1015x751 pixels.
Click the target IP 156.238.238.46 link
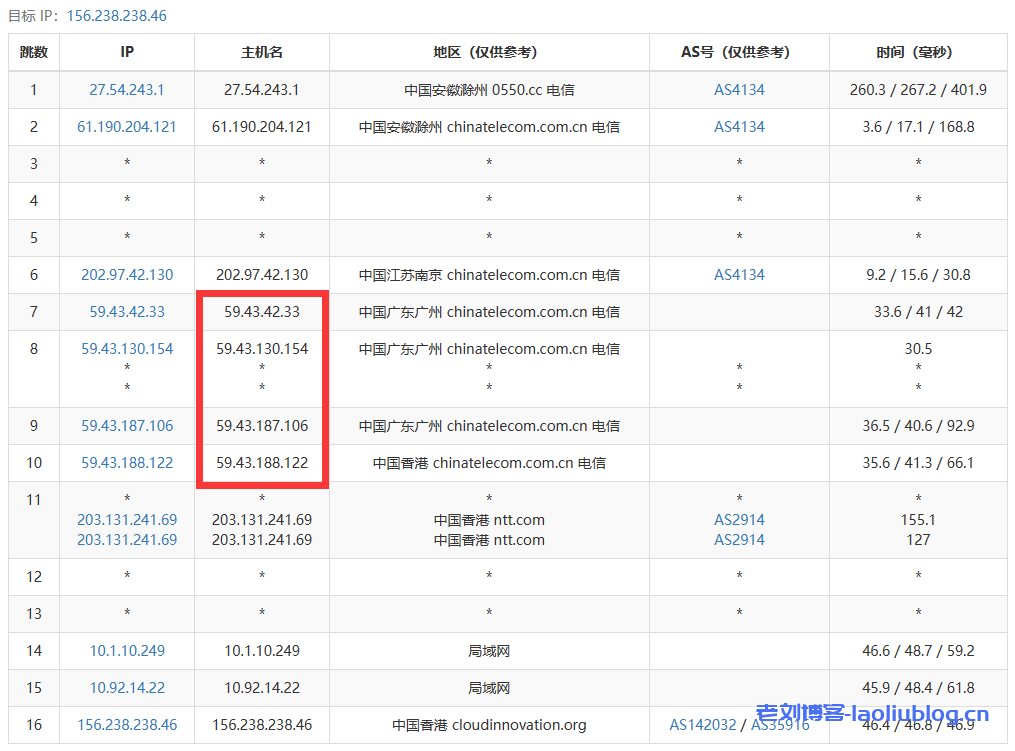126,725
